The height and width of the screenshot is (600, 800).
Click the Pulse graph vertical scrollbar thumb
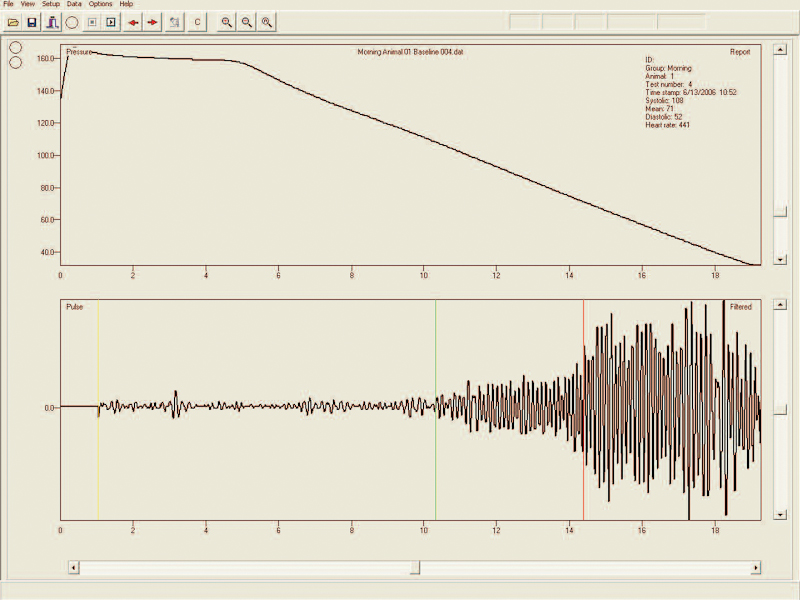(780, 410)
